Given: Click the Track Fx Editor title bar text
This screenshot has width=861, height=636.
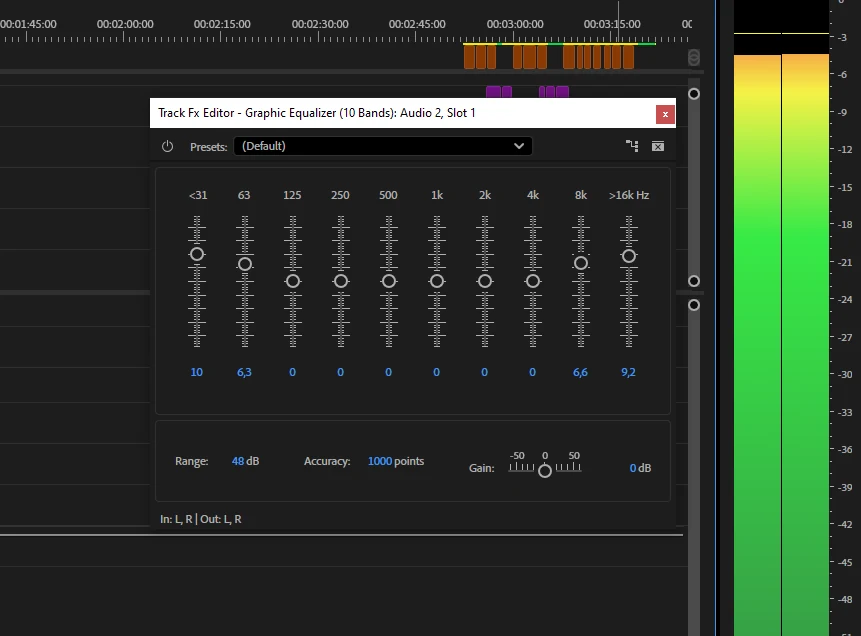Looking at the screenshot, I should pyautogui.click(x=317, y=113).
